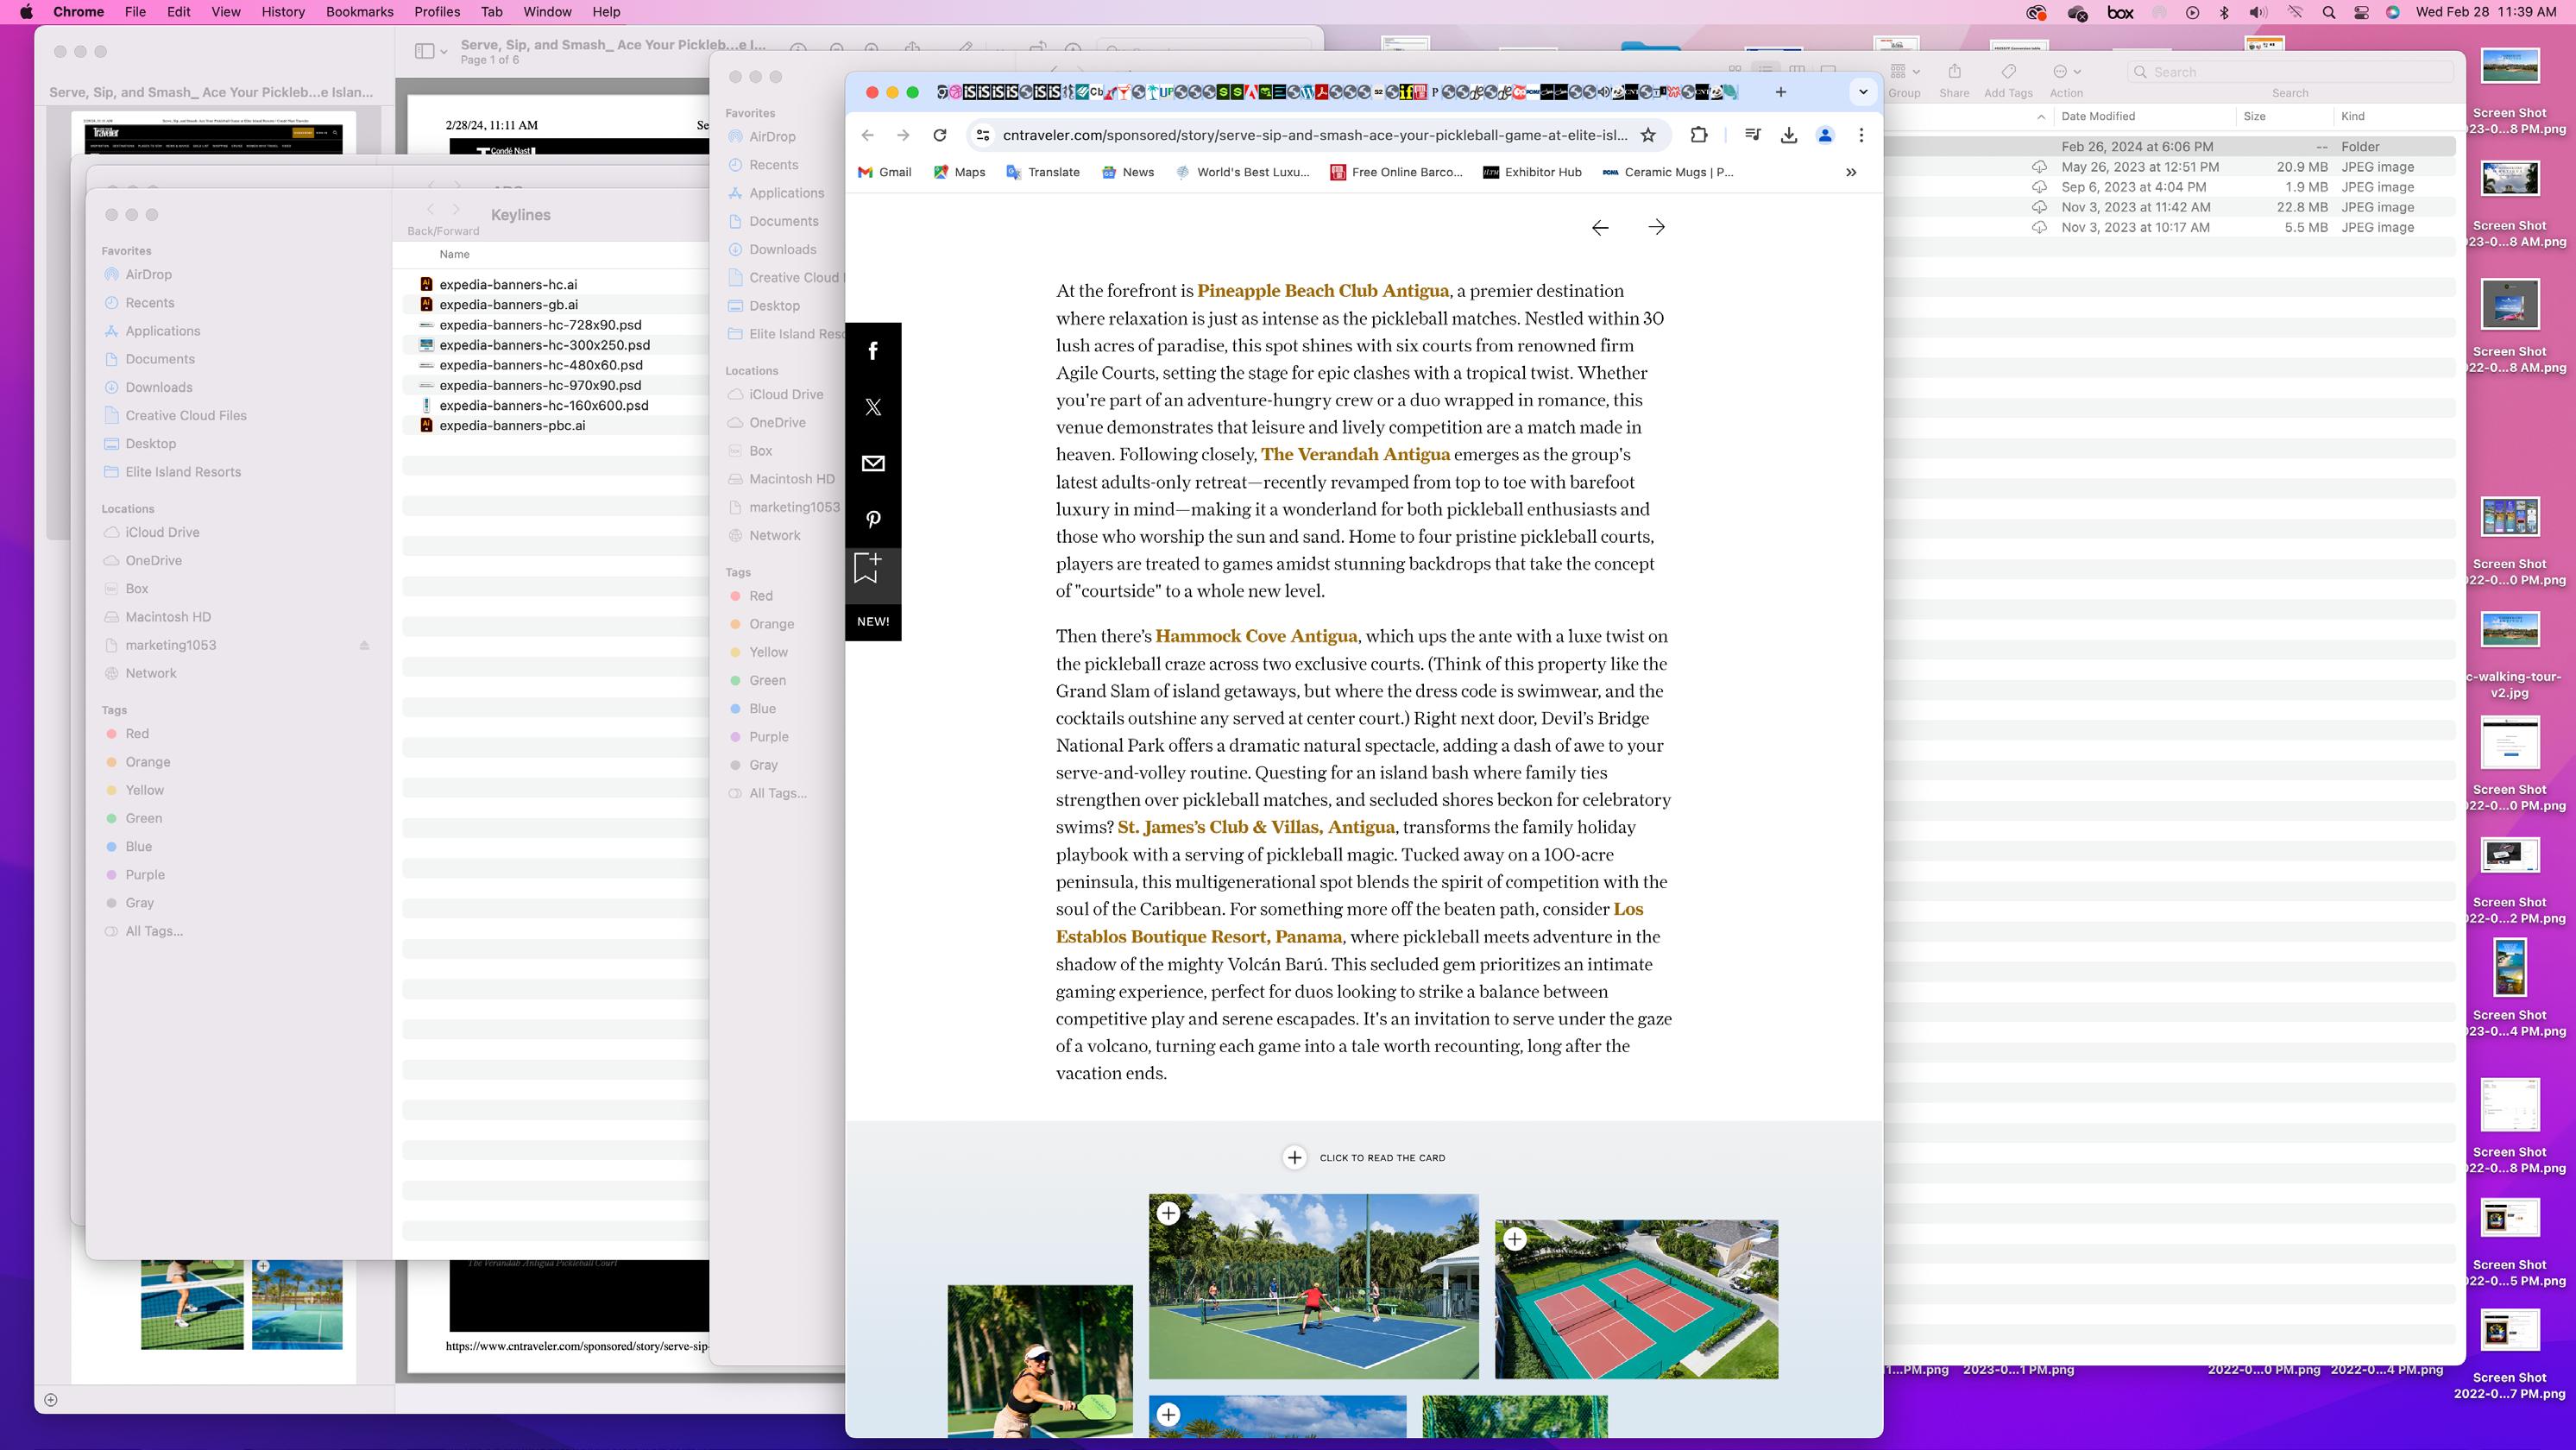
Task: Click the X (Twitter) share icon
Action: pyautogui.click(x=873, y=407)
